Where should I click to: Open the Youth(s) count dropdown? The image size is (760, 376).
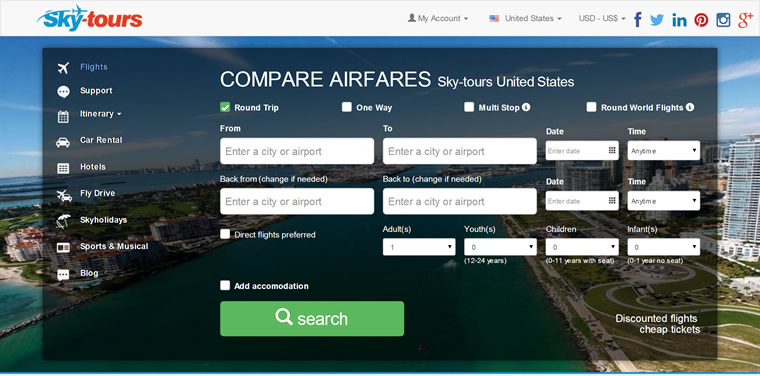pos(500,247)
